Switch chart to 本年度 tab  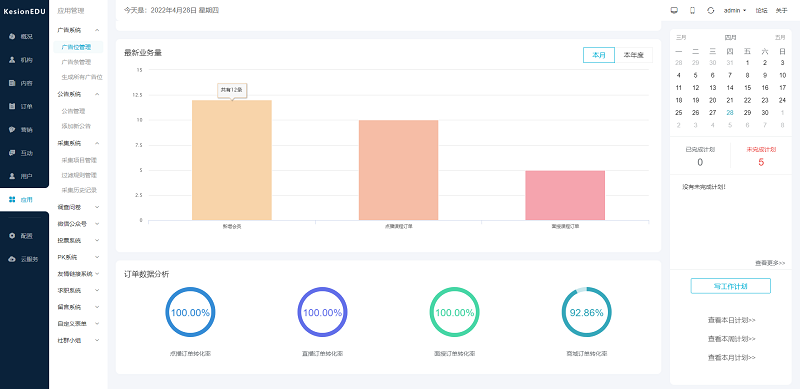634,55
